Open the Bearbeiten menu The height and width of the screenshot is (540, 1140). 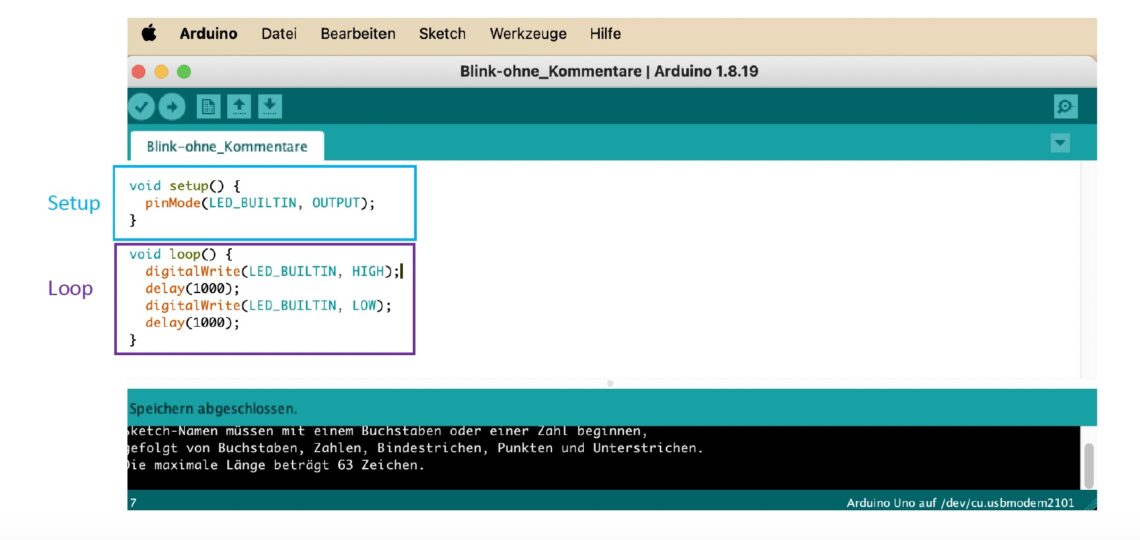pos(357,34)
